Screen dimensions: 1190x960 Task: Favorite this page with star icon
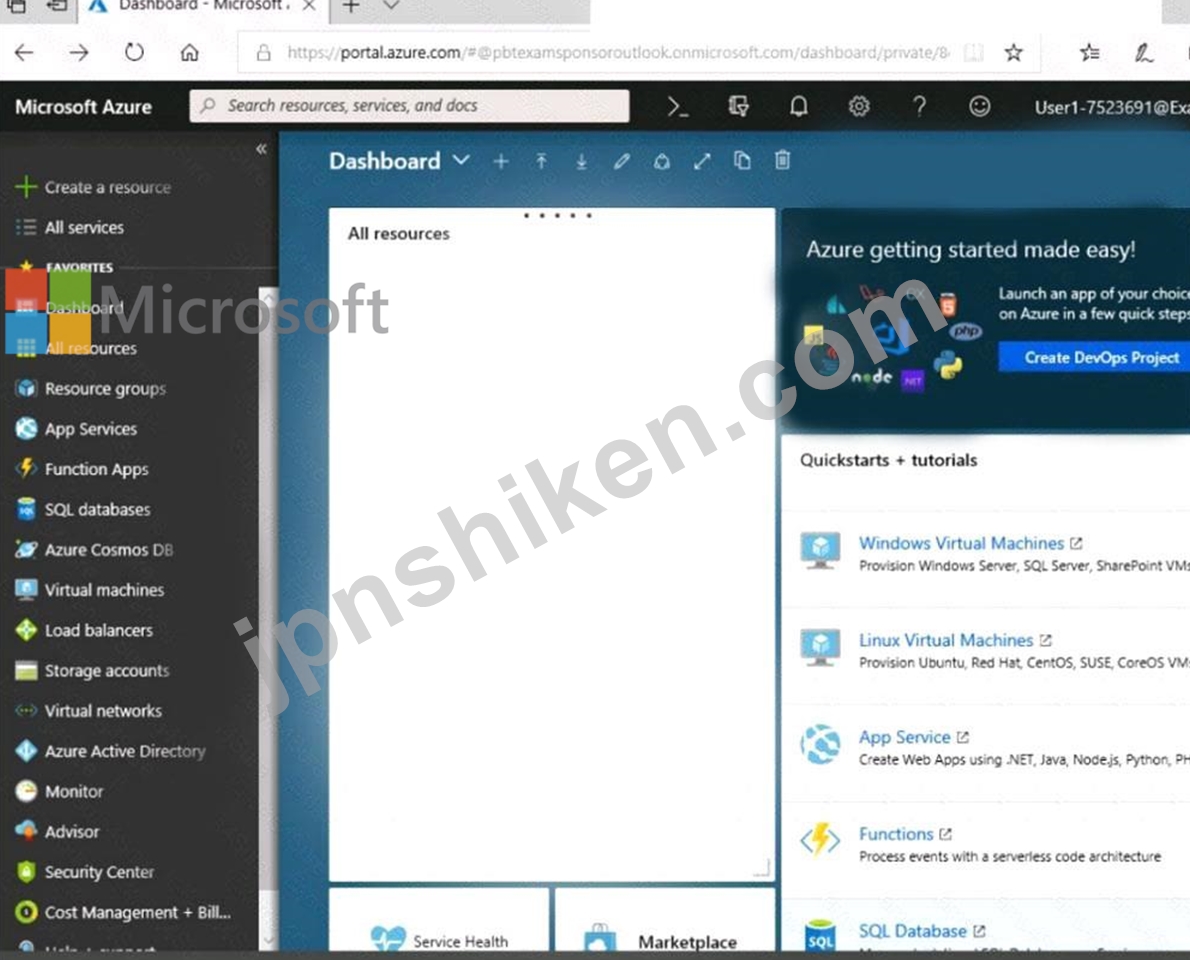tap(1013, 52)
